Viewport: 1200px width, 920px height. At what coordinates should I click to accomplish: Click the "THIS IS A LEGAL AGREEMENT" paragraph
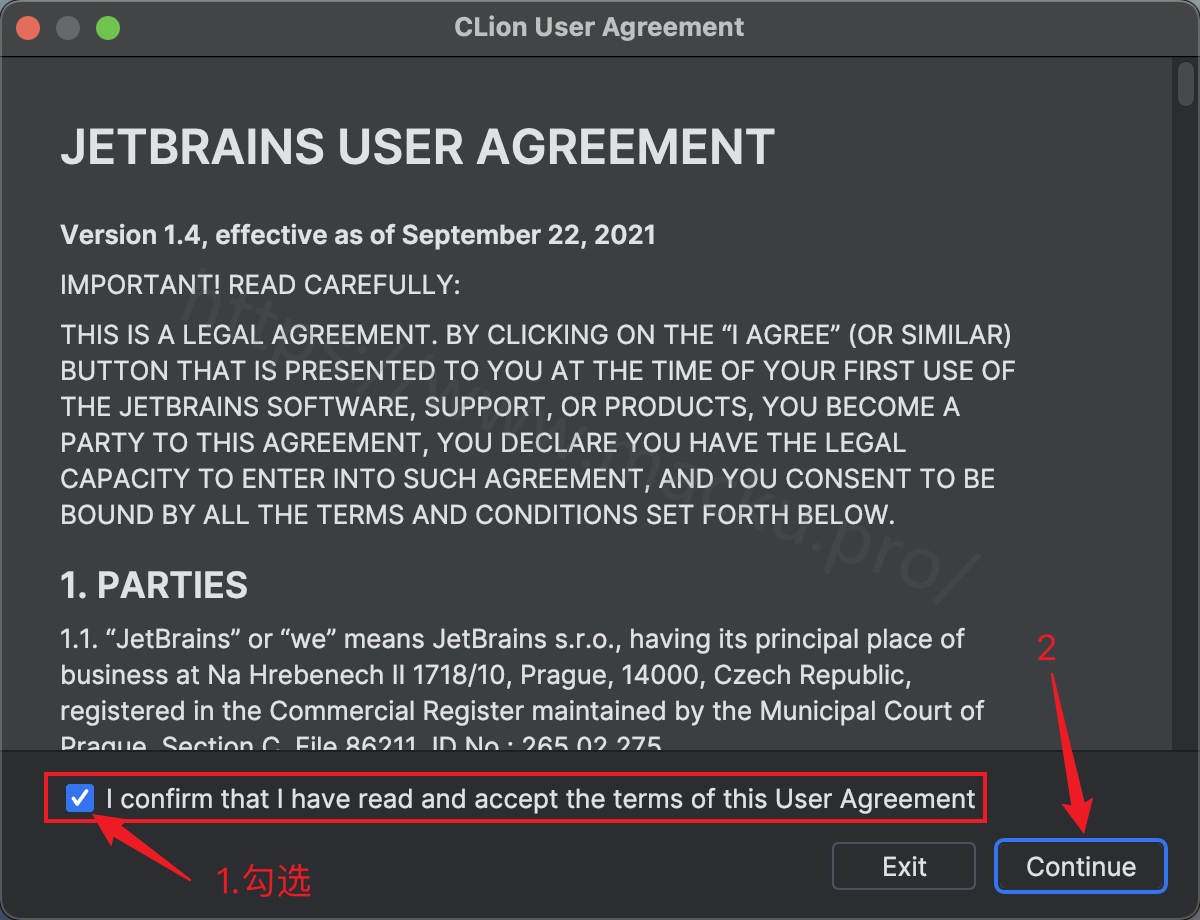coord(538,424)
